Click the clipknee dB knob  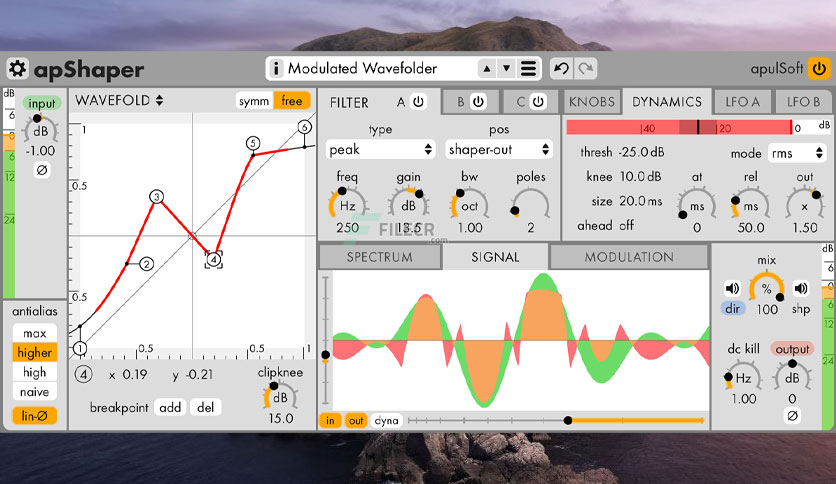280,397
